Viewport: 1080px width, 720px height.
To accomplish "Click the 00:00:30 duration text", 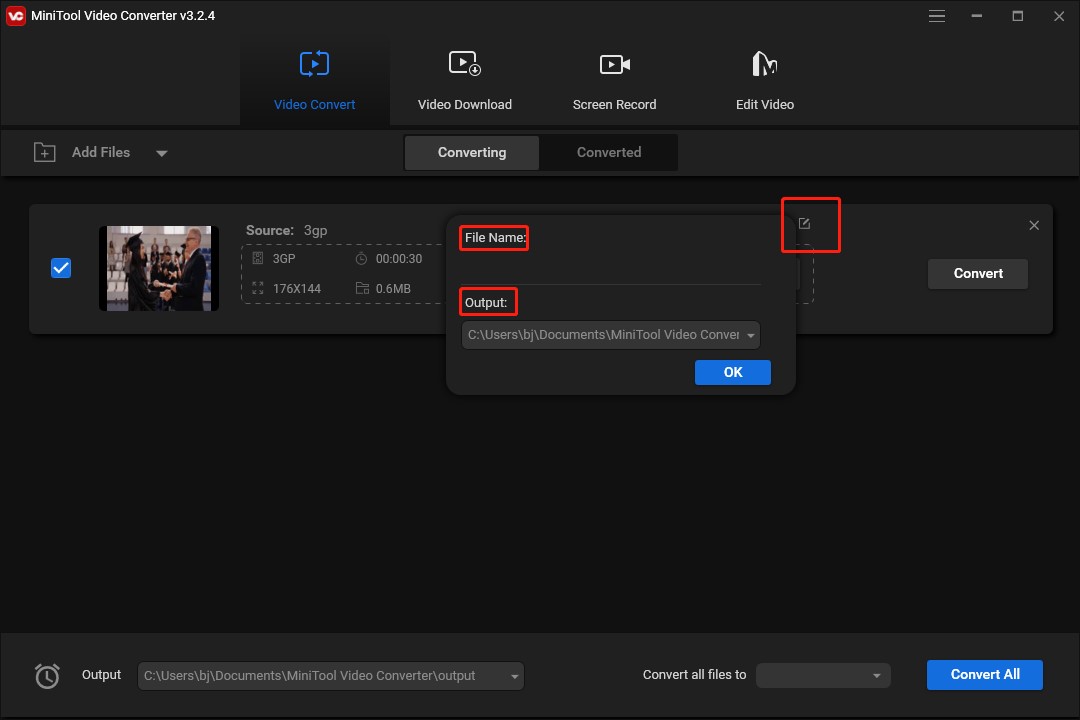I will pos(399,259).
